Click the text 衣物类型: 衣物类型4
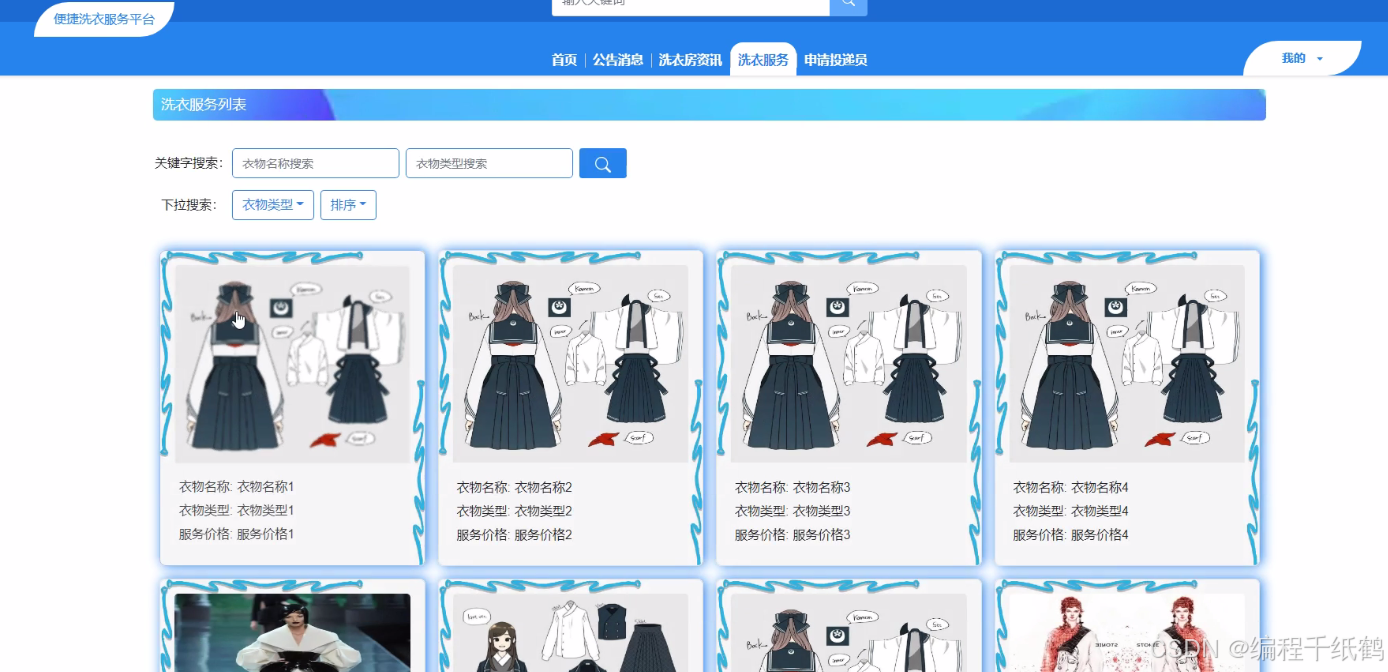Screen dimensions: 1388x672 (1071, 512)
